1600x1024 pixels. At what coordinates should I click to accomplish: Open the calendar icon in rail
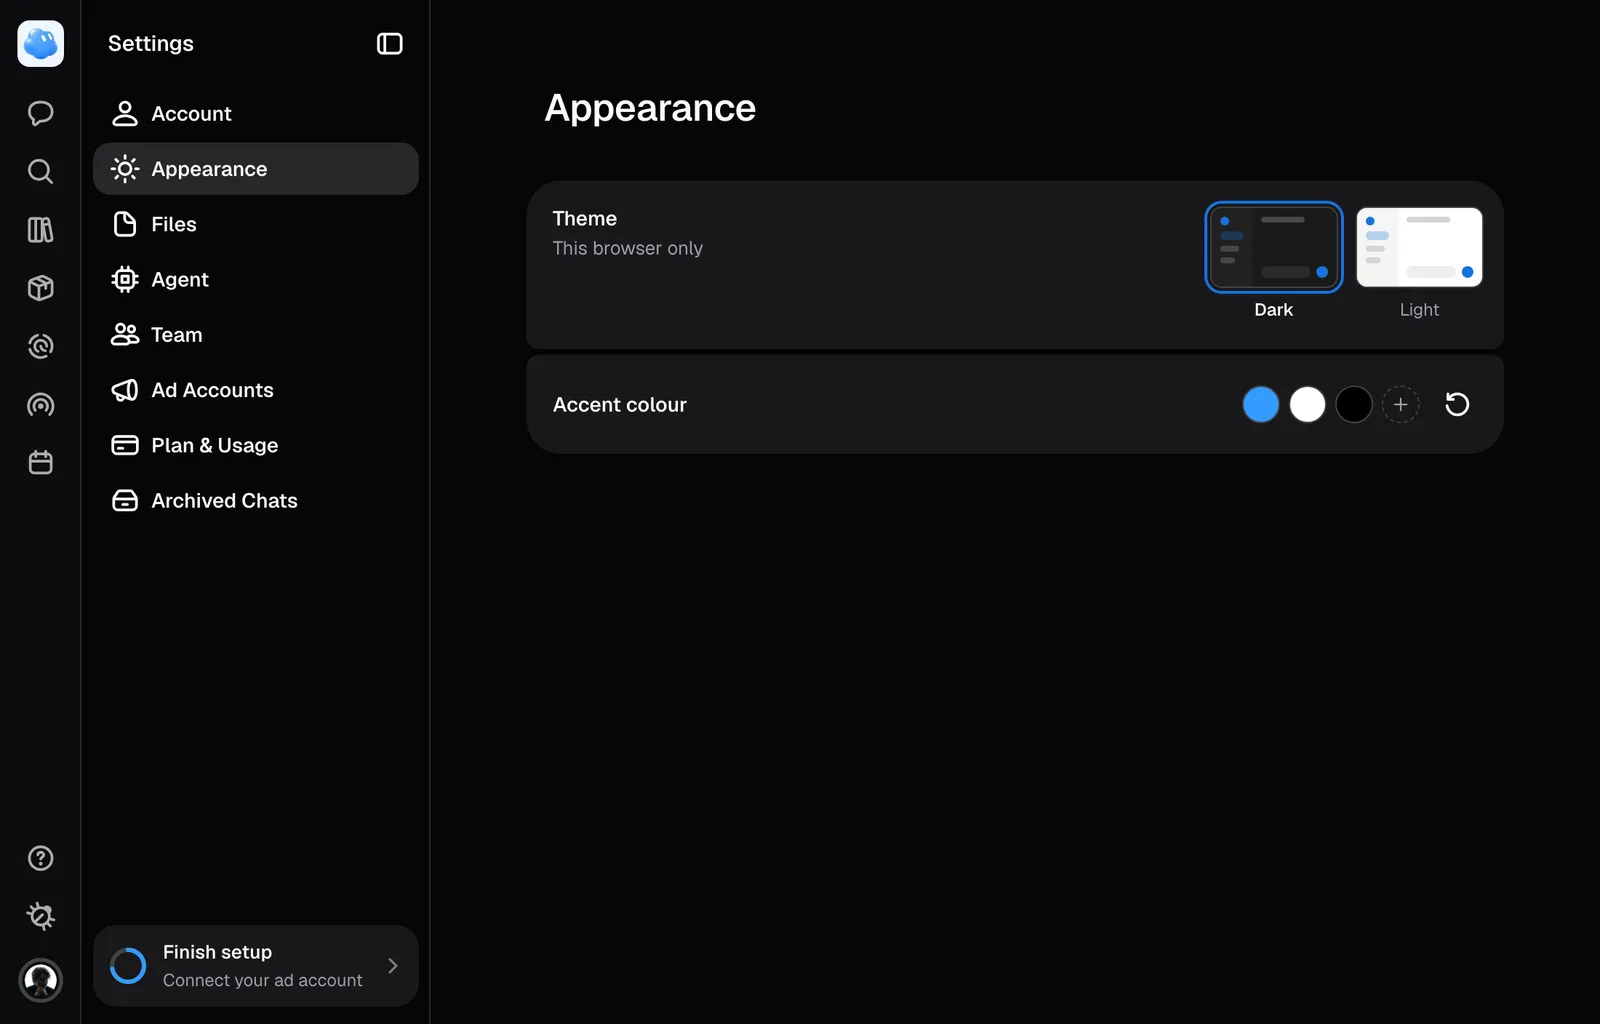tap(41, 463)
